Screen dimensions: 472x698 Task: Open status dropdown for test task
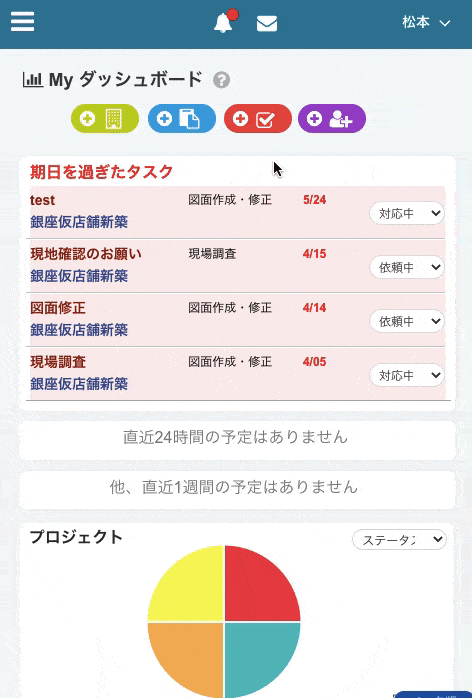pos(407,213)
